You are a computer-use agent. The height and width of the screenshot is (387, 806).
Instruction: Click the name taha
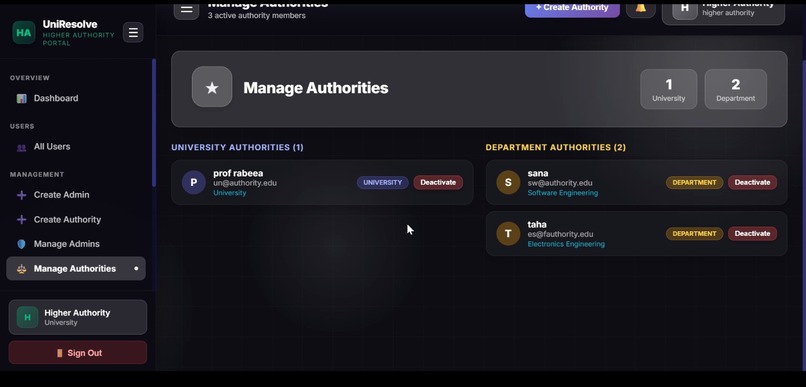pos(537,225)
